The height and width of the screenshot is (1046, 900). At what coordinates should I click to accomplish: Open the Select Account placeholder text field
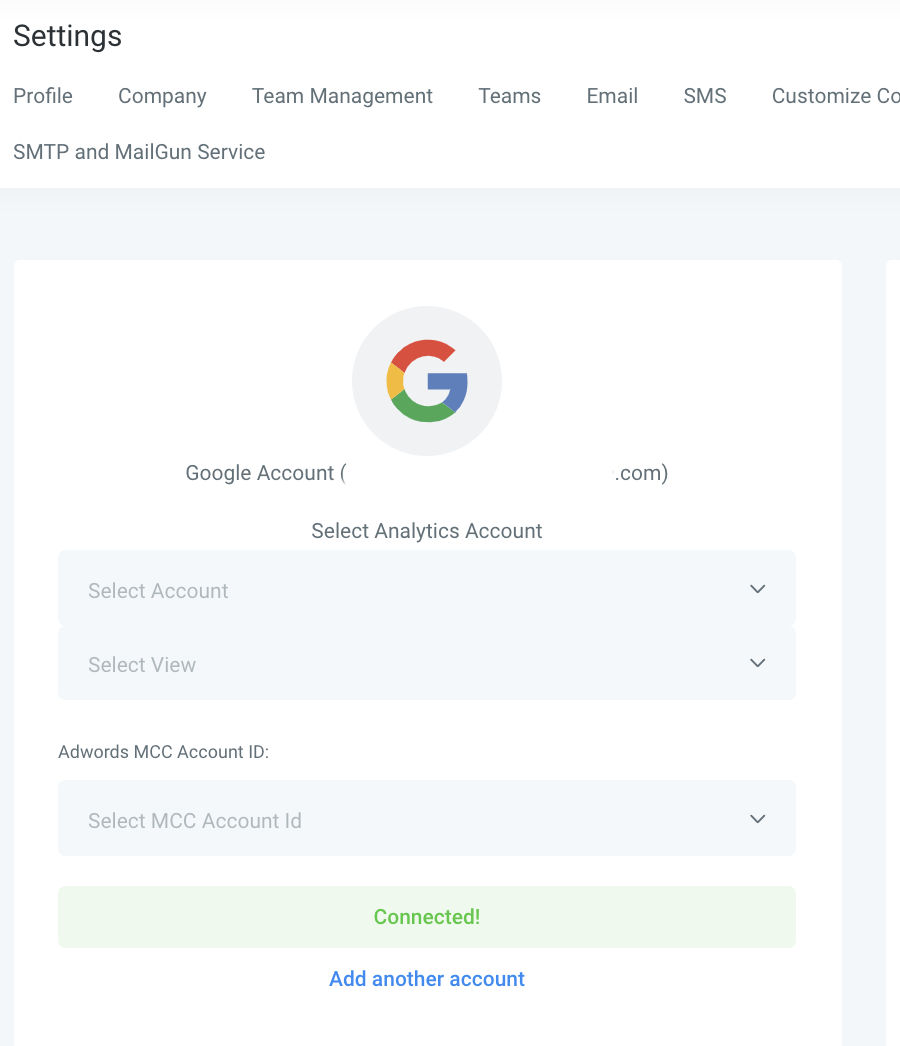158,591
